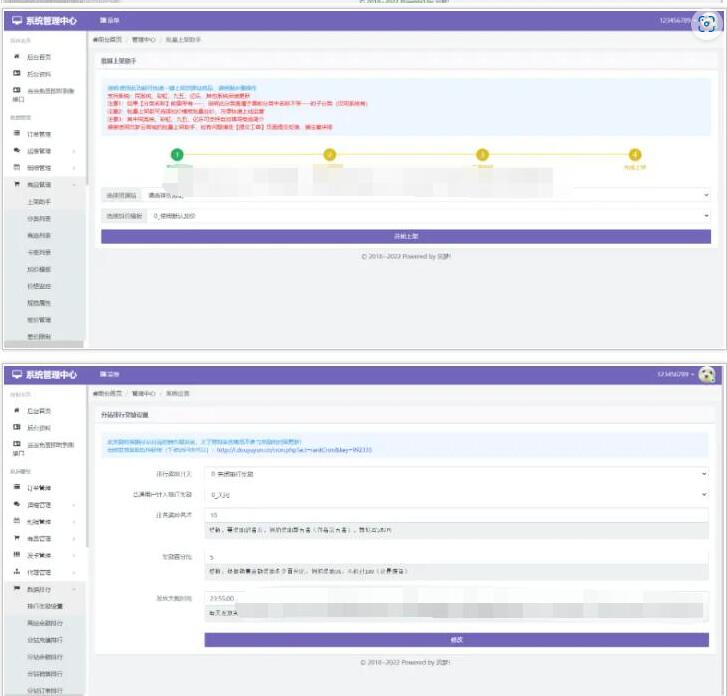Click the panda avatar icon in the header

[707, 374]
